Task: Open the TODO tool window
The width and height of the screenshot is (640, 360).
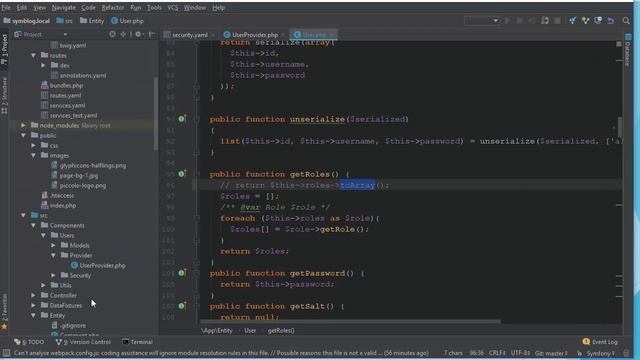Action: 29,342
